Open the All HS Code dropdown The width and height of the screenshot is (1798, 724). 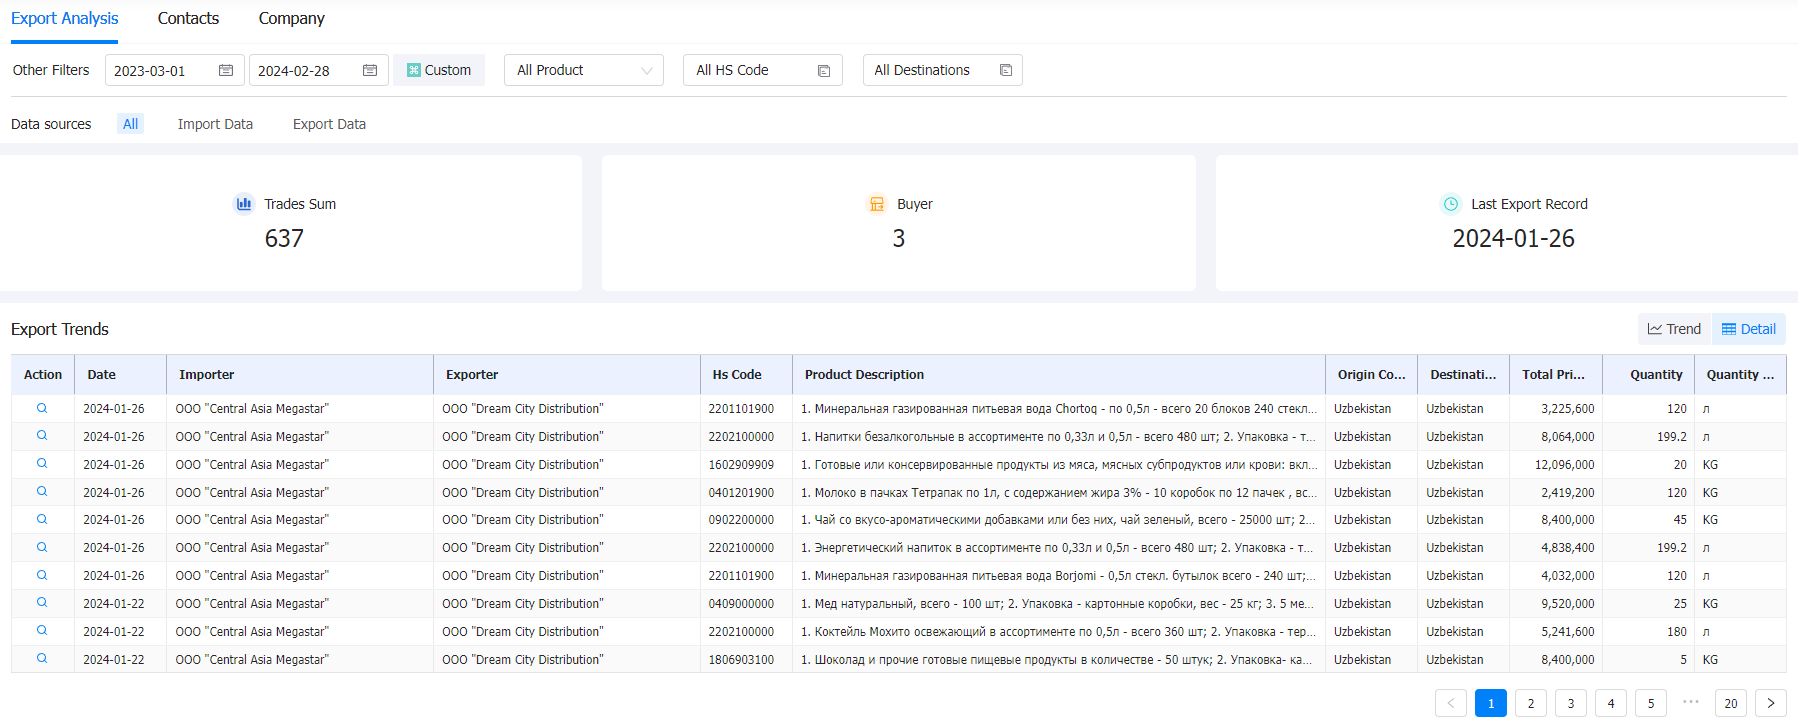click(x=750, y=70)
